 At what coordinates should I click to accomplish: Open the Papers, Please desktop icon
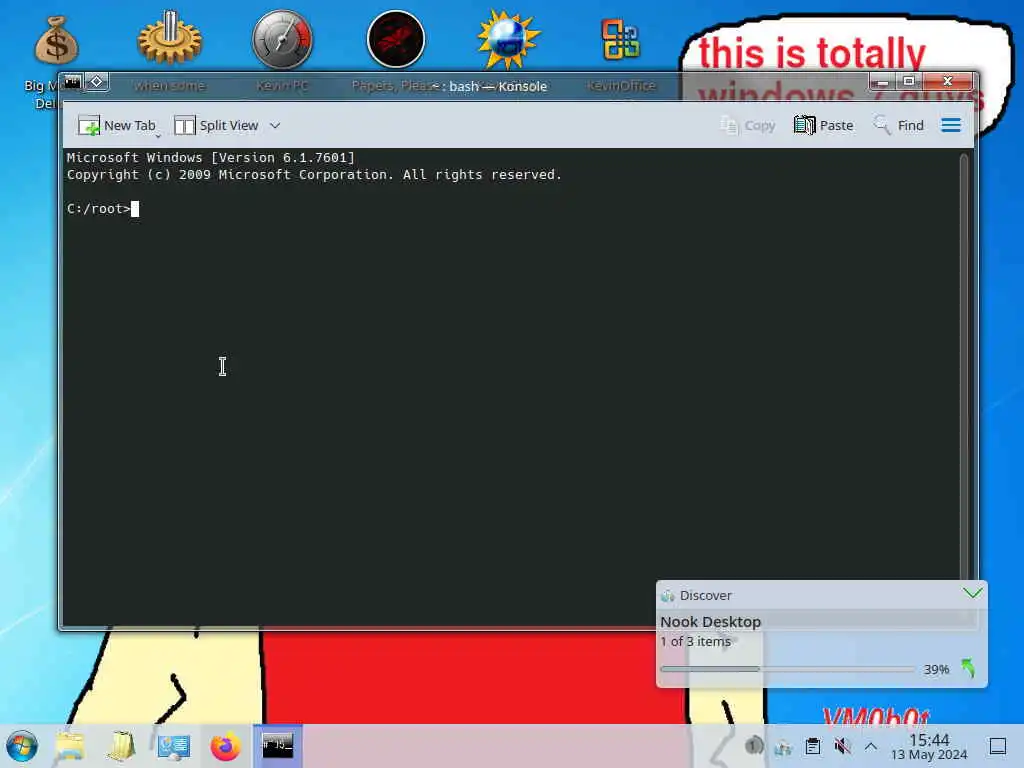[x=396, y=39]
